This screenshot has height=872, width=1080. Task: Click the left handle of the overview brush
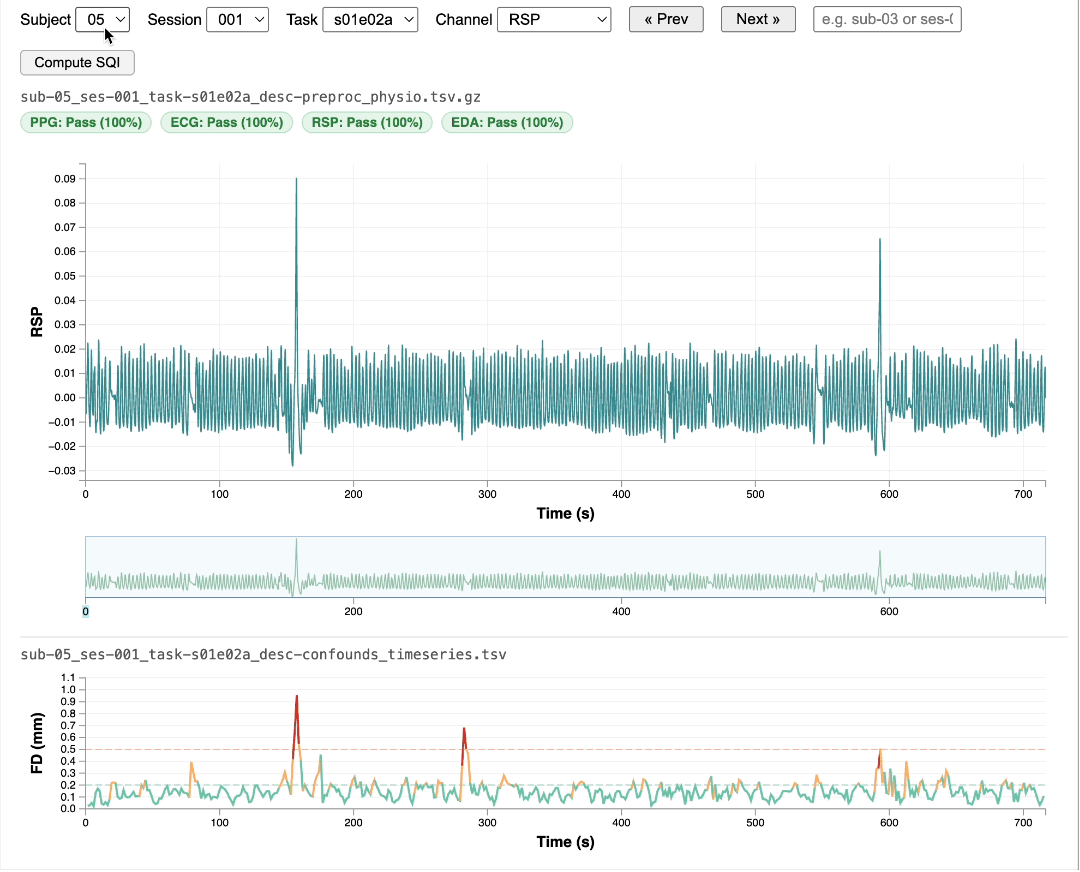point(86,568)
